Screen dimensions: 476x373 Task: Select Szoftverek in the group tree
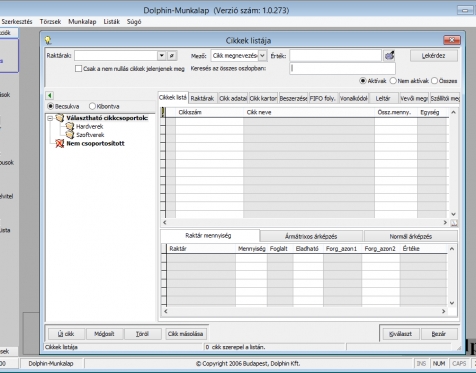pos(90,135)
